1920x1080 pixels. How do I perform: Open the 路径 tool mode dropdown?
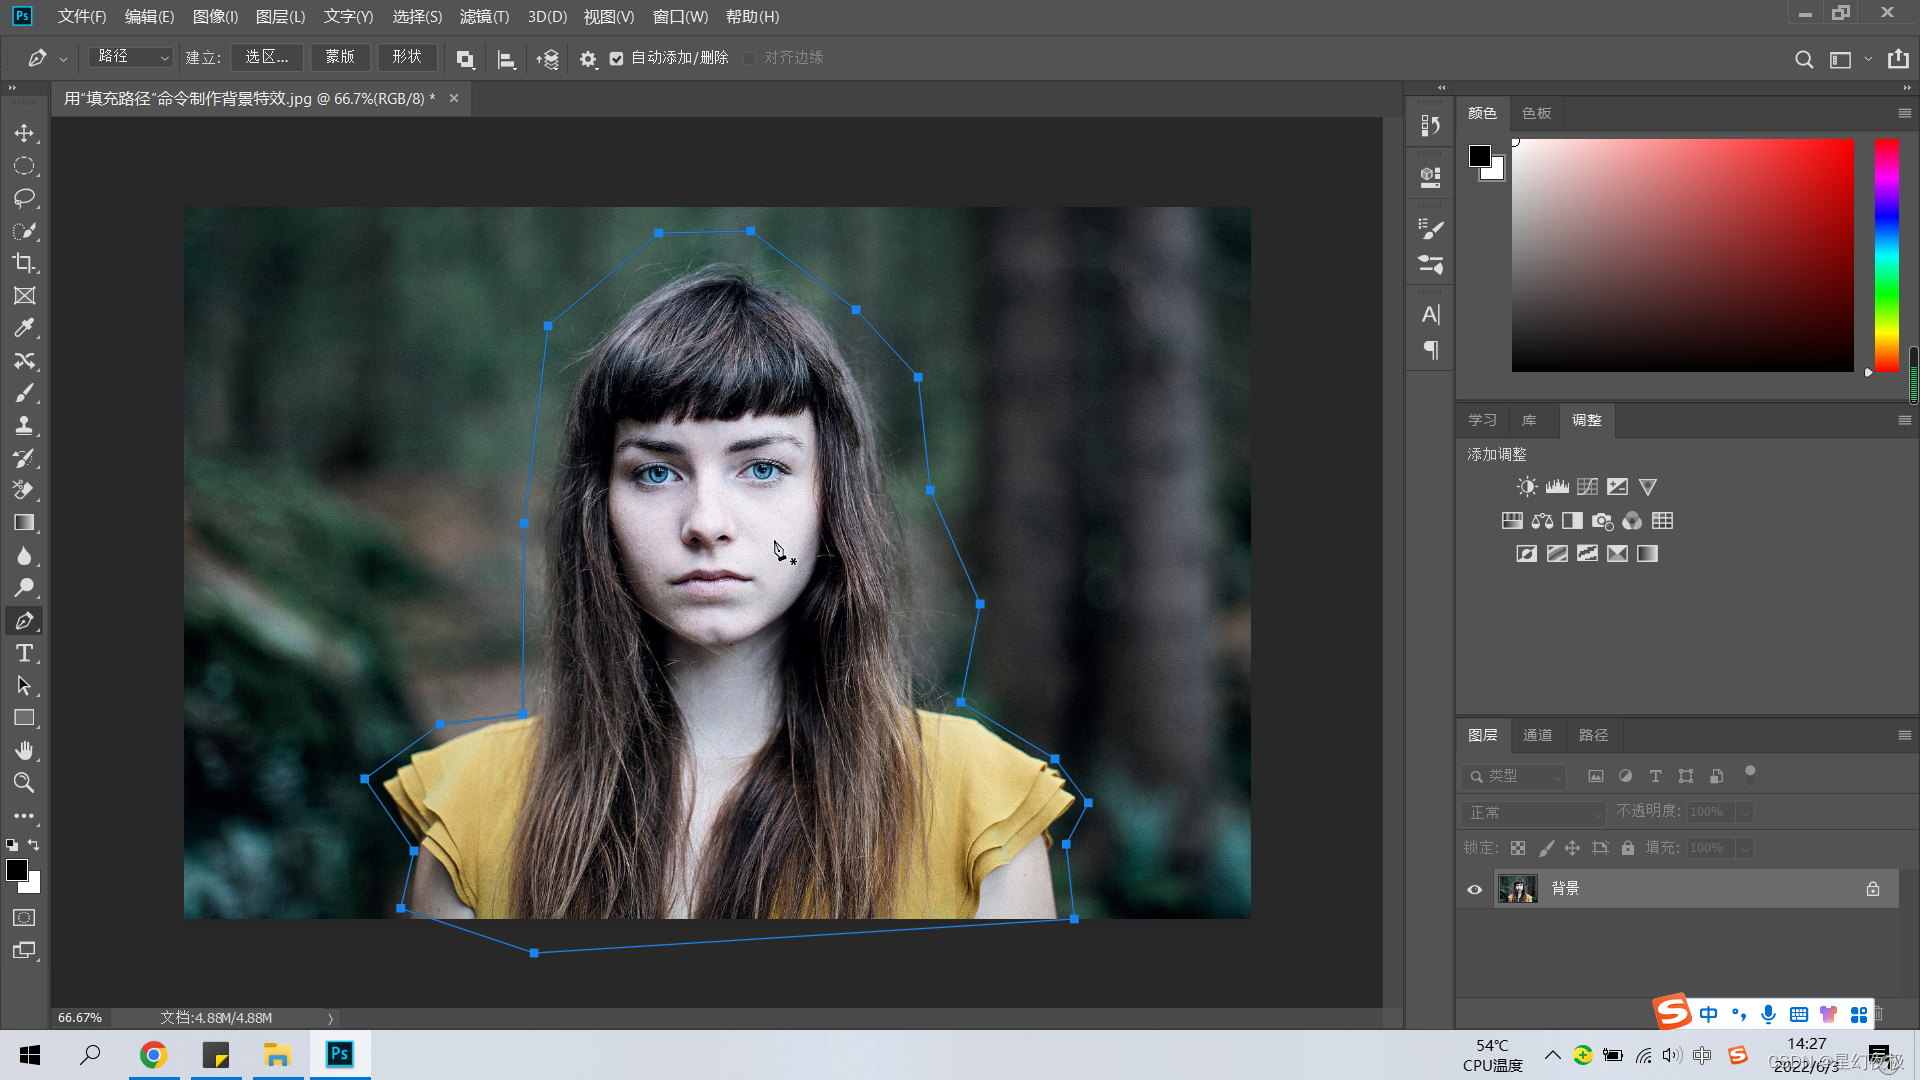[x=131, y=57]
